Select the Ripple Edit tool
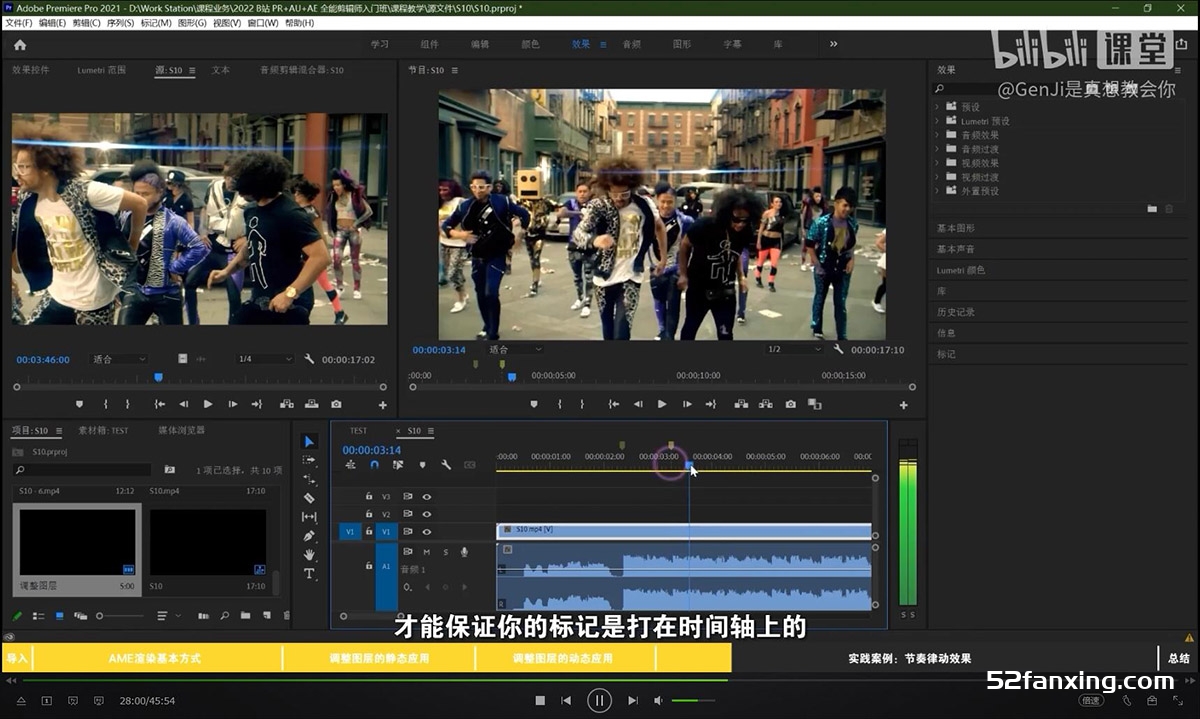 [x=309, y=479]
